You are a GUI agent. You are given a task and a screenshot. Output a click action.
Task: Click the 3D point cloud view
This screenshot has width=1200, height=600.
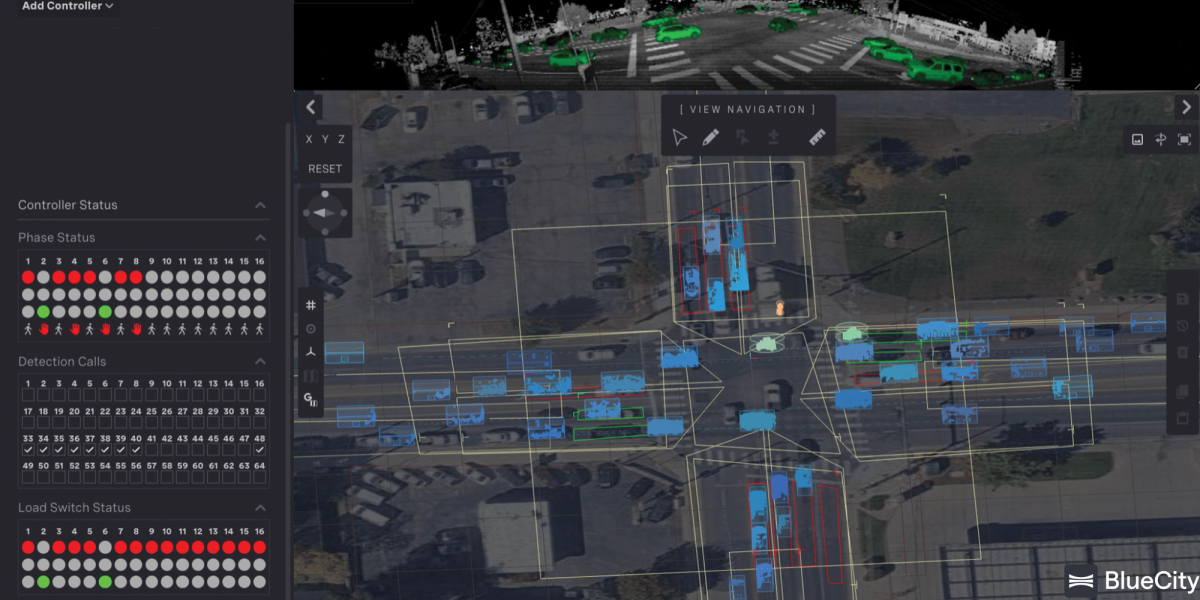click(747, 45)
